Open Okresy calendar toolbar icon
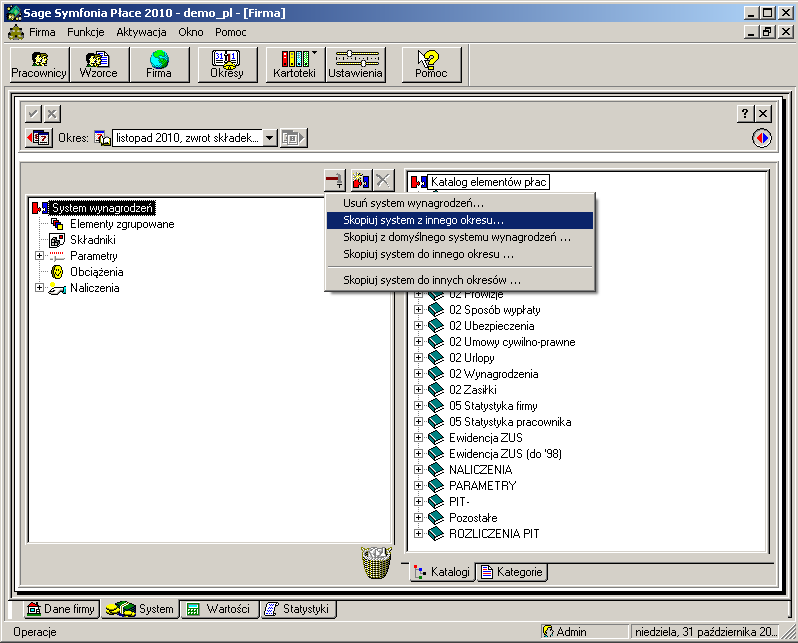 point(227,65)
